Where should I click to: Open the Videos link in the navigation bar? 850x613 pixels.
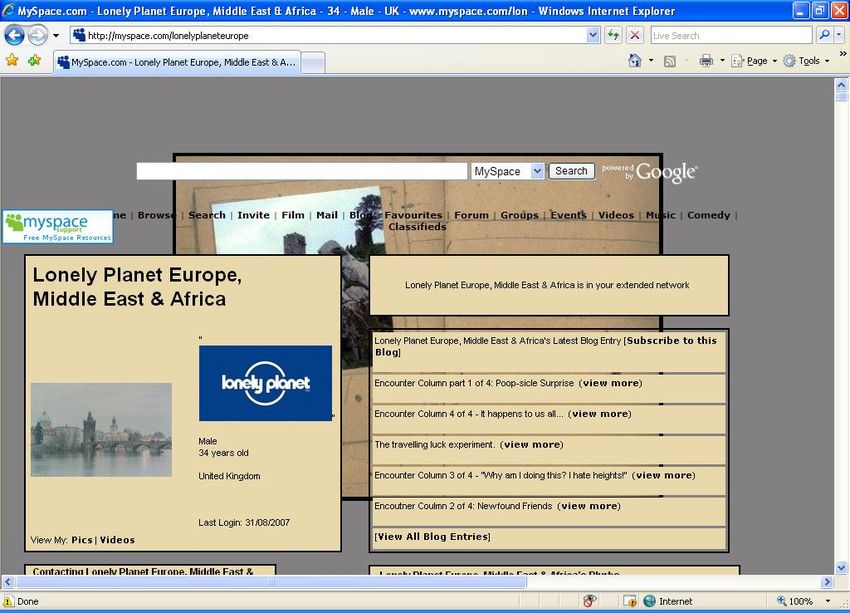tap(616, 215)
